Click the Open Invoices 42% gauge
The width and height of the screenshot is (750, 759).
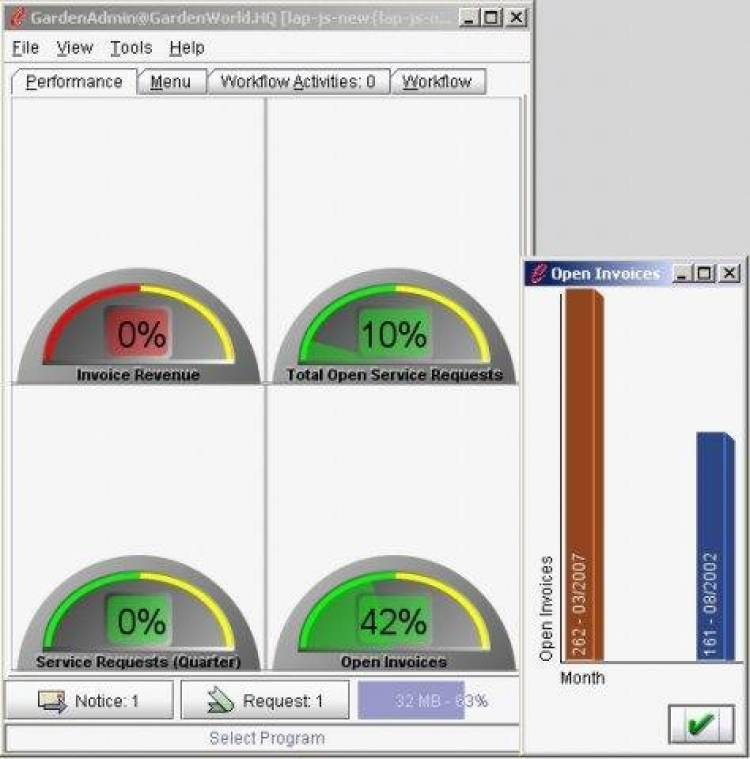click(x=395, y=613)
